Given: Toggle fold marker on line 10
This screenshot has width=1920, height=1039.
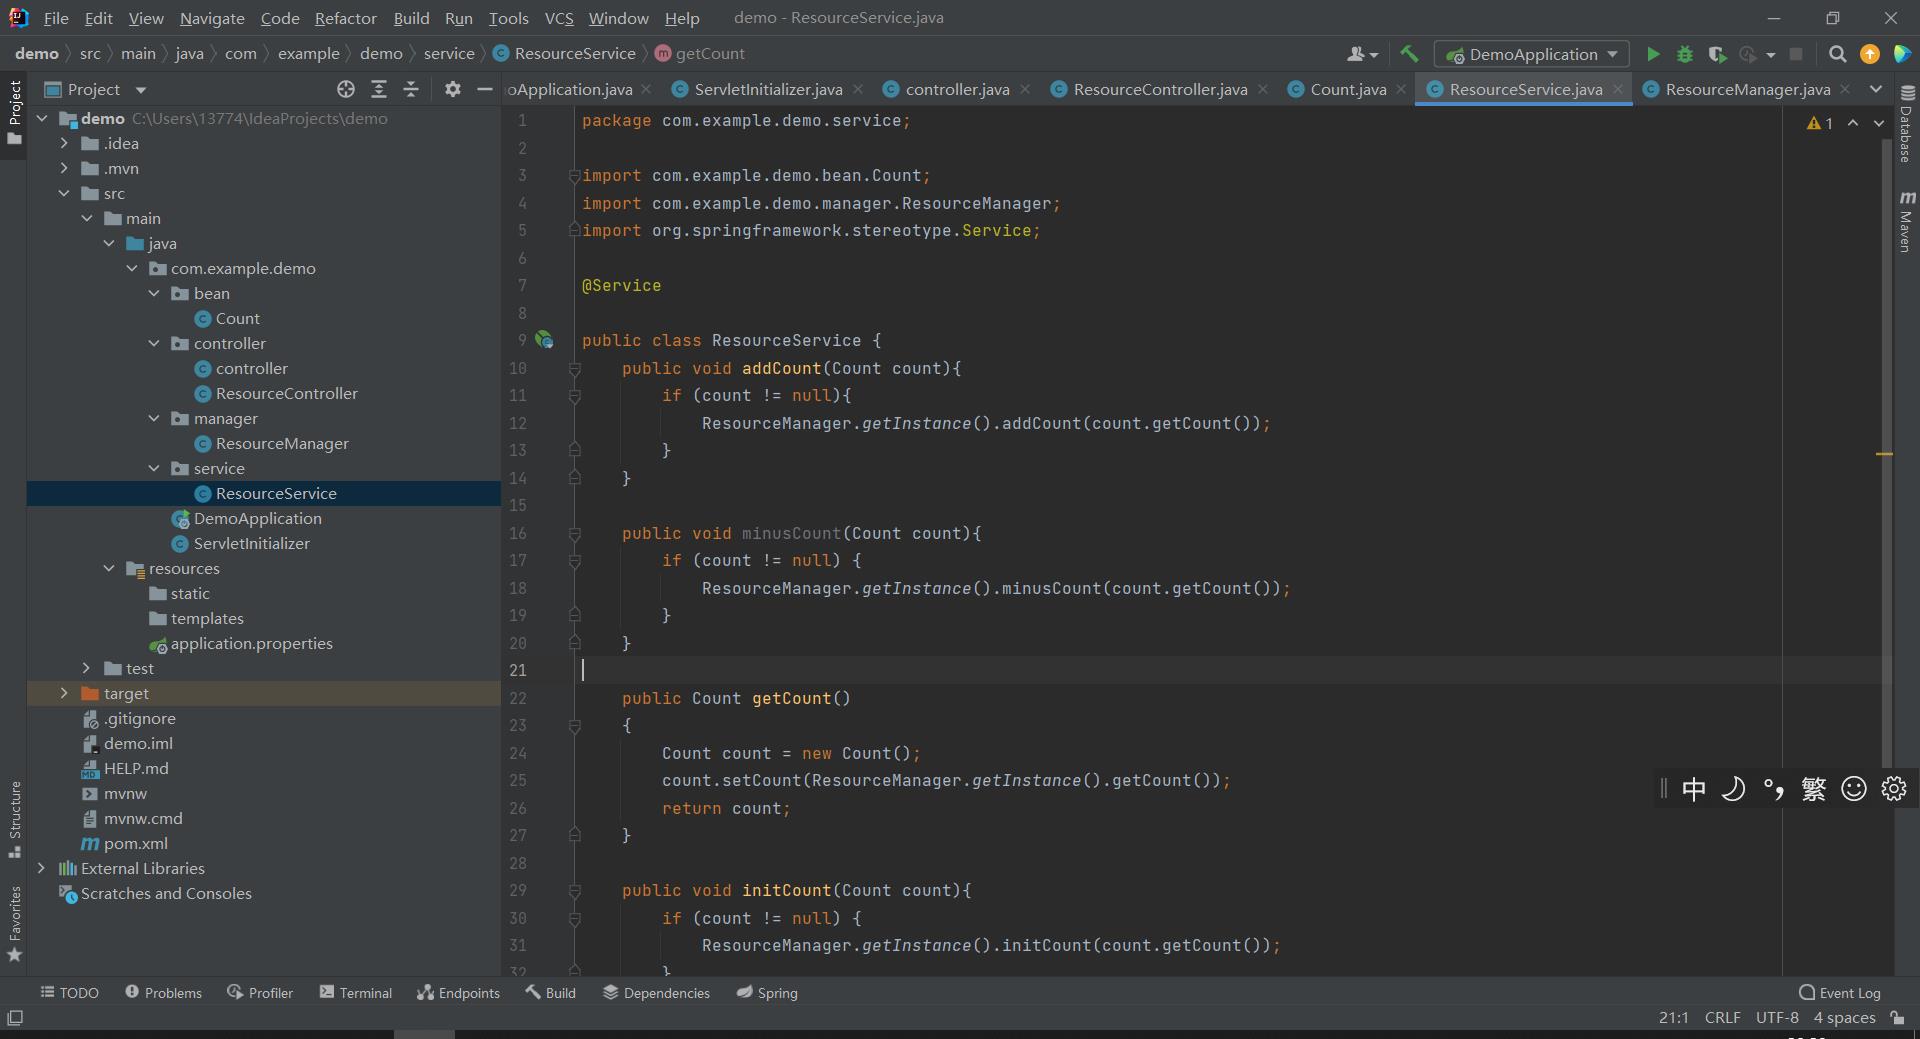Looking at the screenshot, I should click(575, 369).
